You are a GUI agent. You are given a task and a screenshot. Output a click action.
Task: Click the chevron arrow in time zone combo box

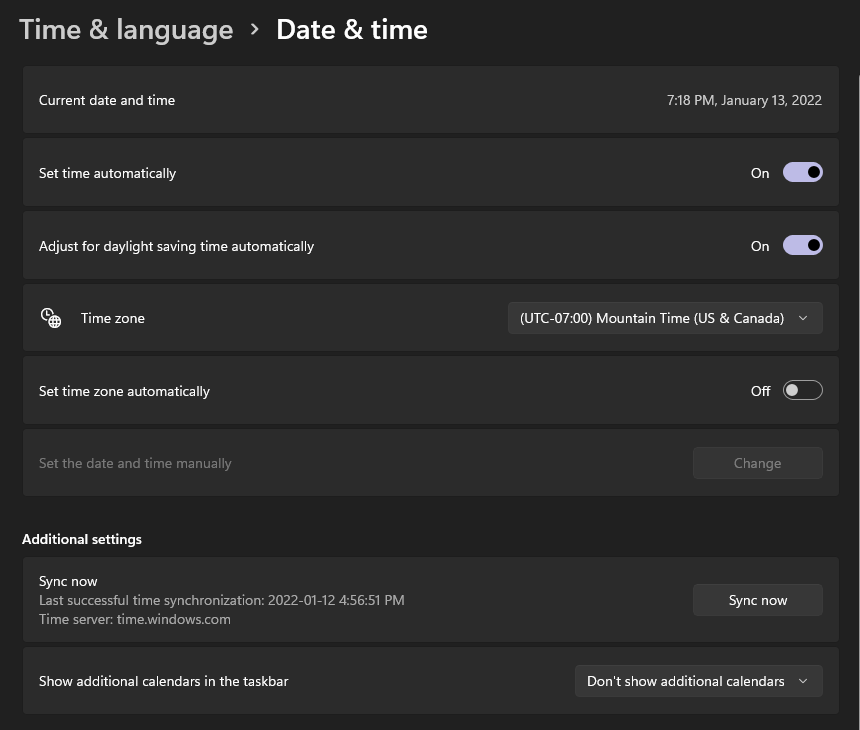click(x=804, y=318)
